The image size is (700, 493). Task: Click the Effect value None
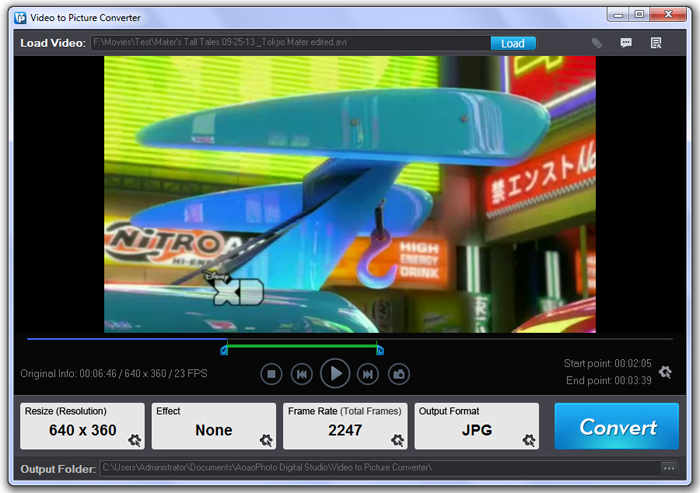point(213,430)
